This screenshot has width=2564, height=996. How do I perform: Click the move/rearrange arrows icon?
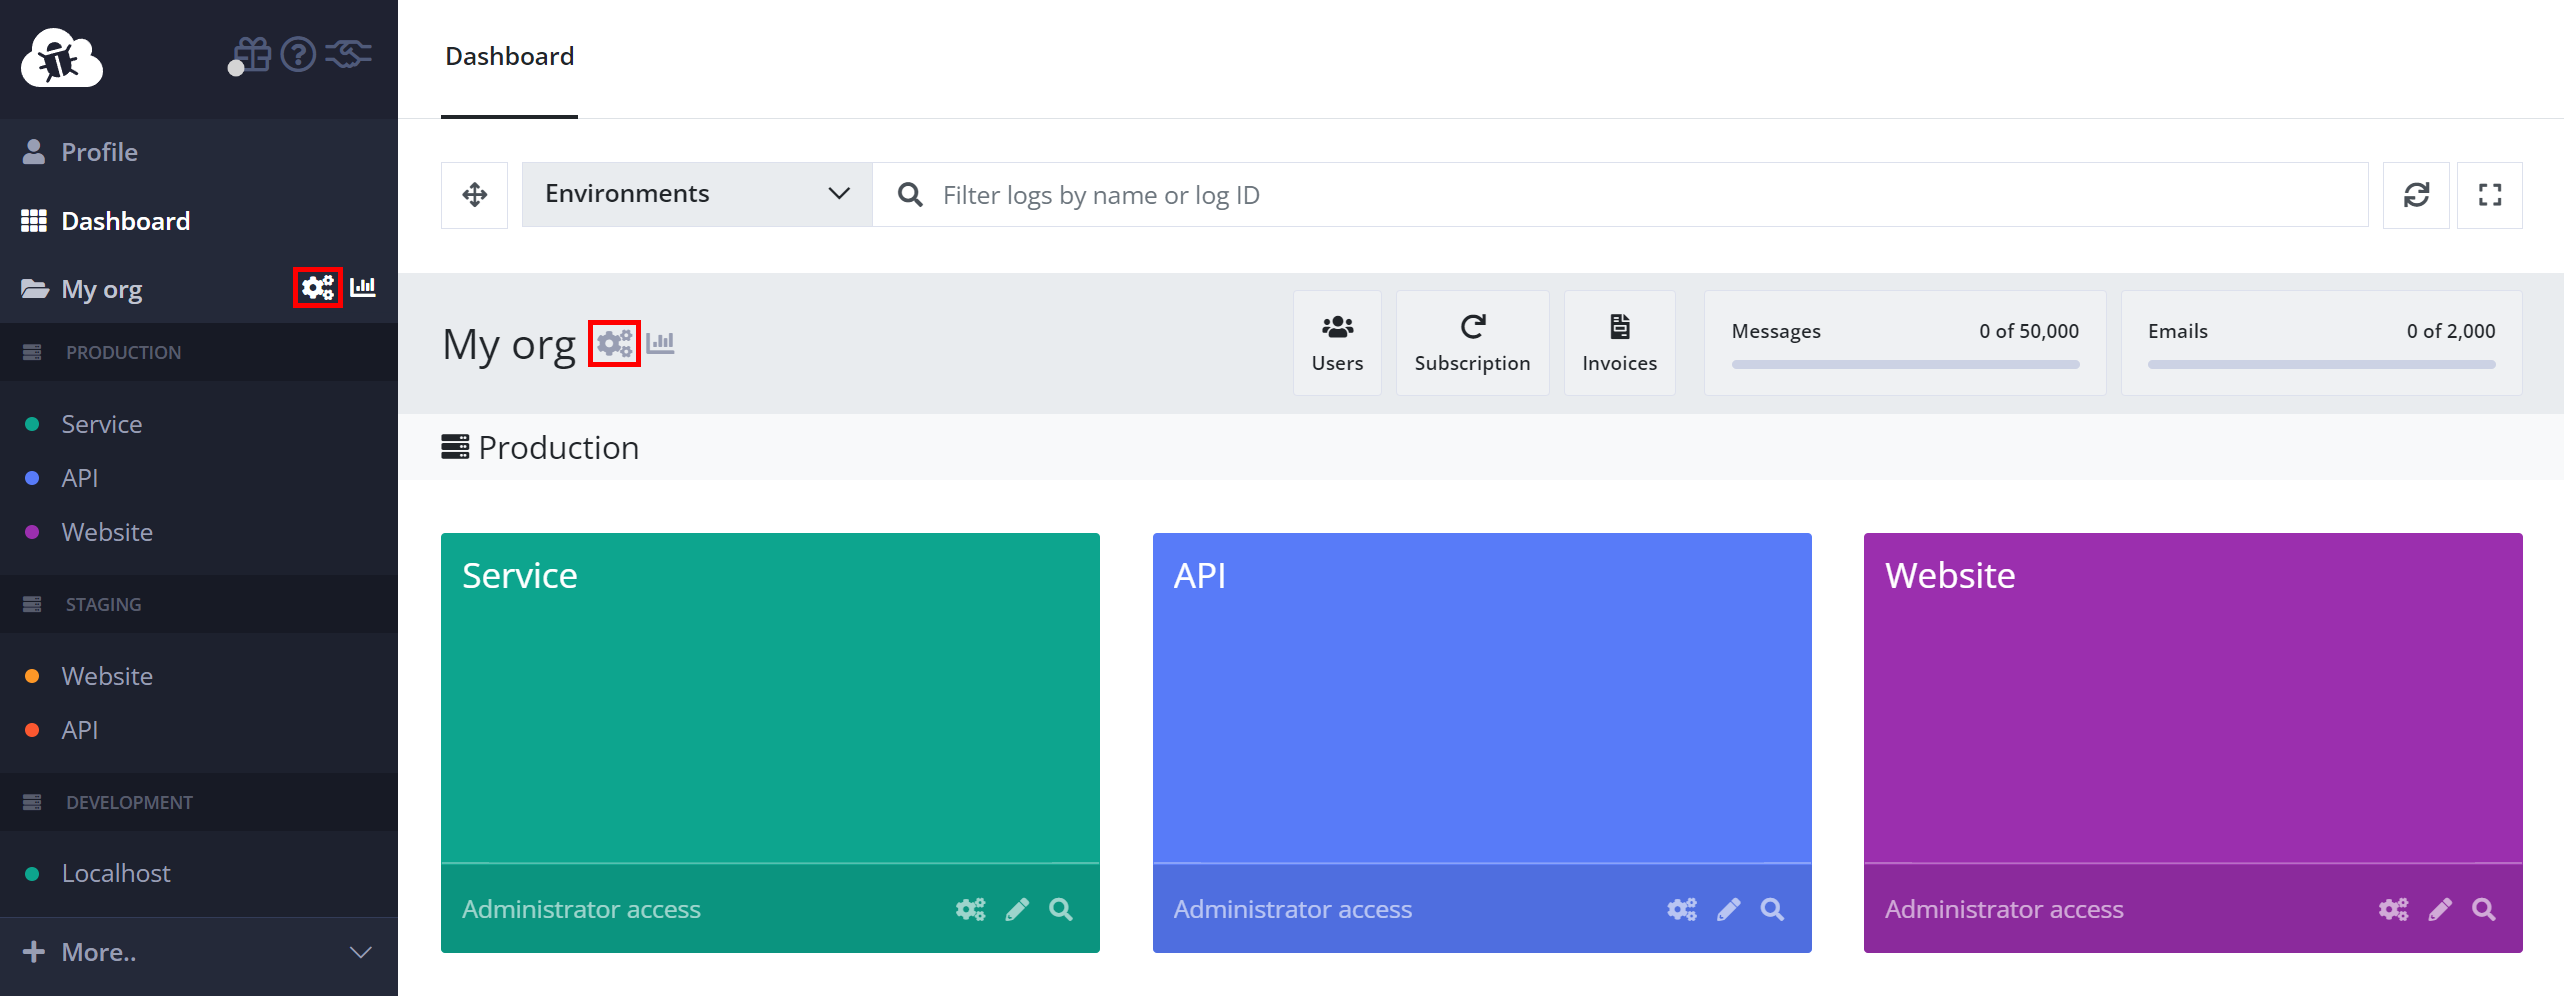[x=475, y=195]
